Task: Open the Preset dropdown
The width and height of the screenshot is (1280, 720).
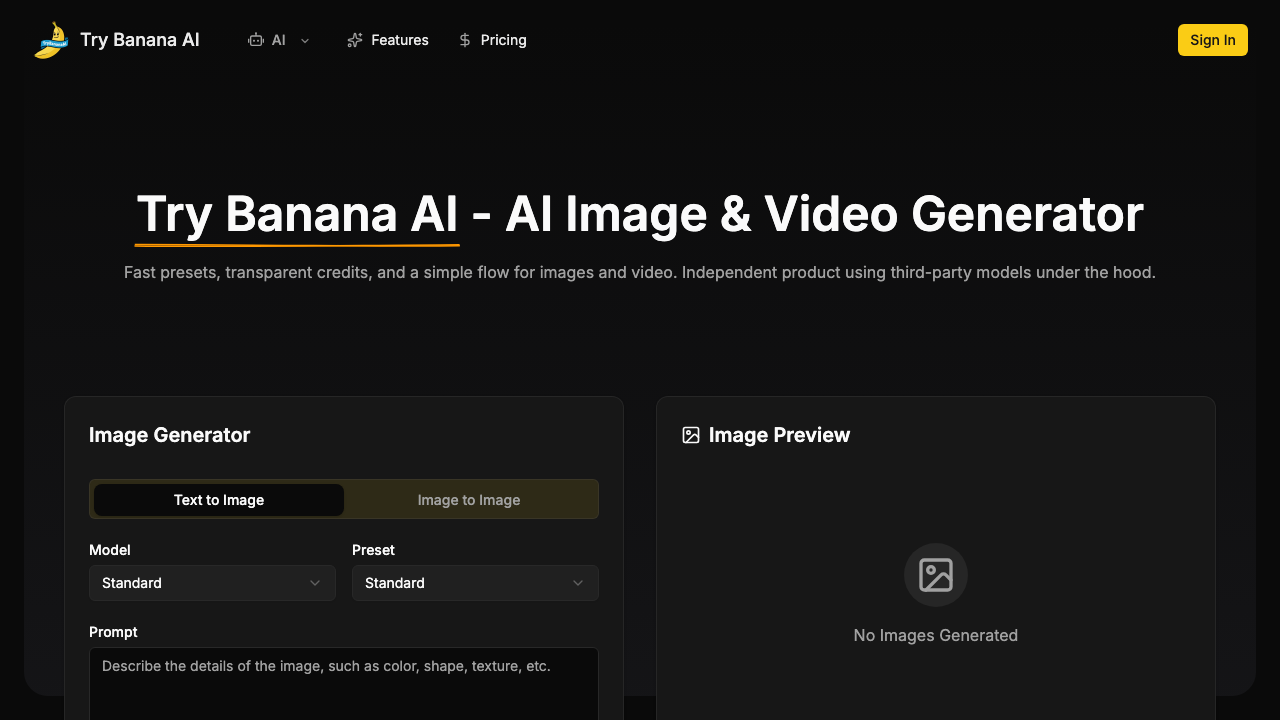Action: click(x=475, y=583)
